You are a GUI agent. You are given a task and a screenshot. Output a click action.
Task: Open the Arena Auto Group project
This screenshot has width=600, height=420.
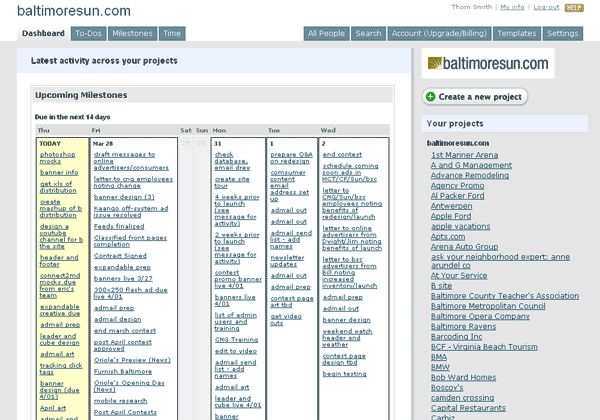point(465,247)
